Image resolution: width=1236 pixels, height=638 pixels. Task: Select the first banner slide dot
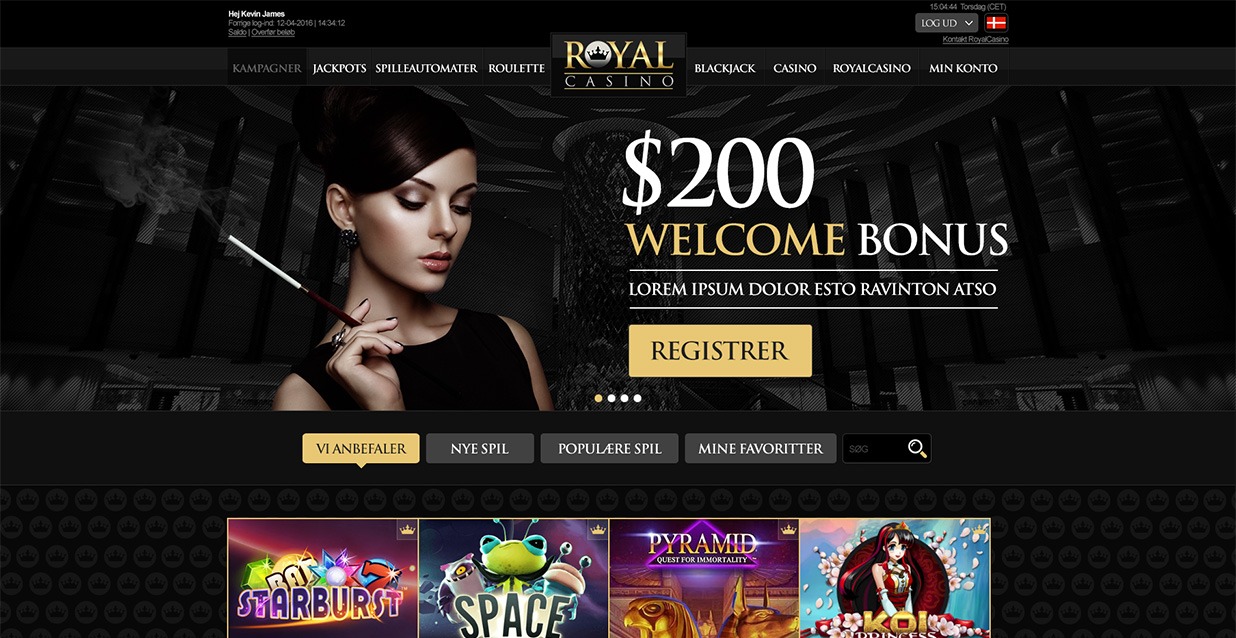click(599, 398)
